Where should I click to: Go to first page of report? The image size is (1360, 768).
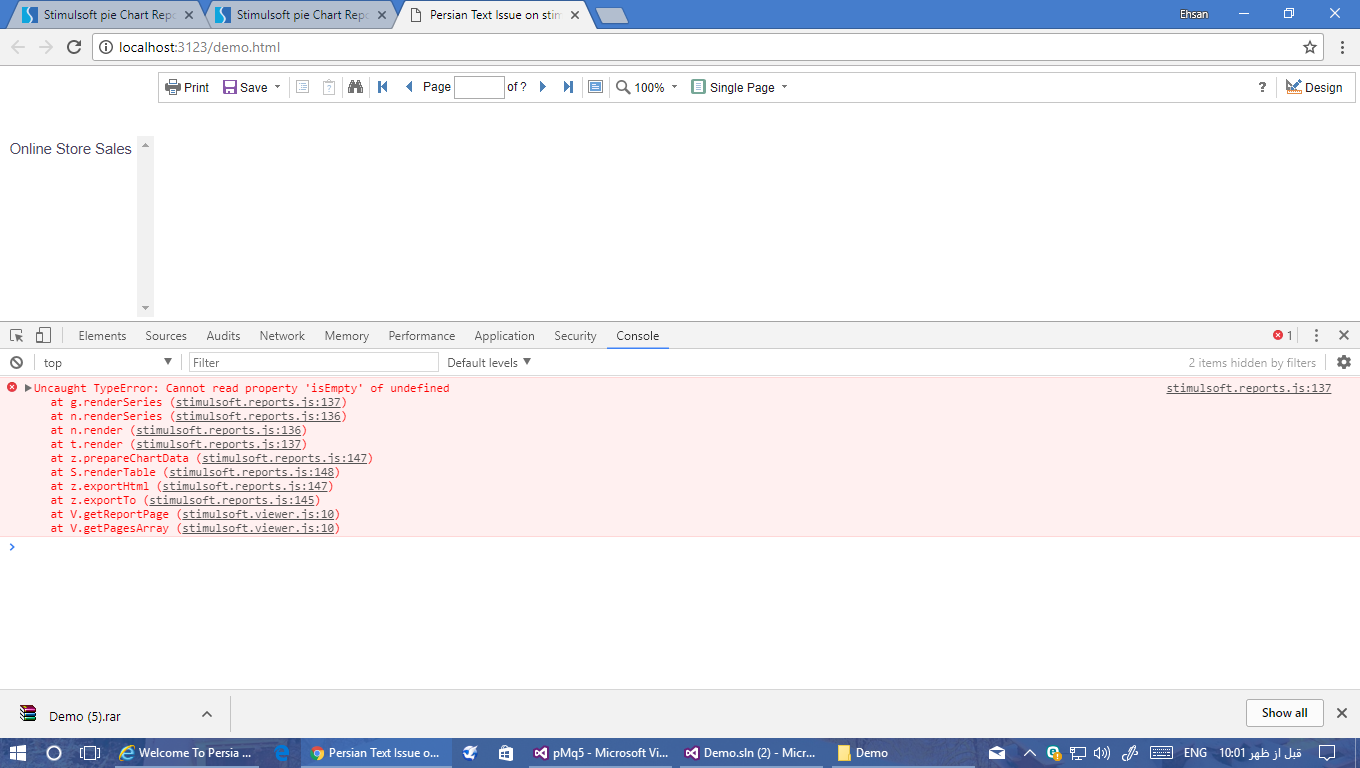(382, 87)
